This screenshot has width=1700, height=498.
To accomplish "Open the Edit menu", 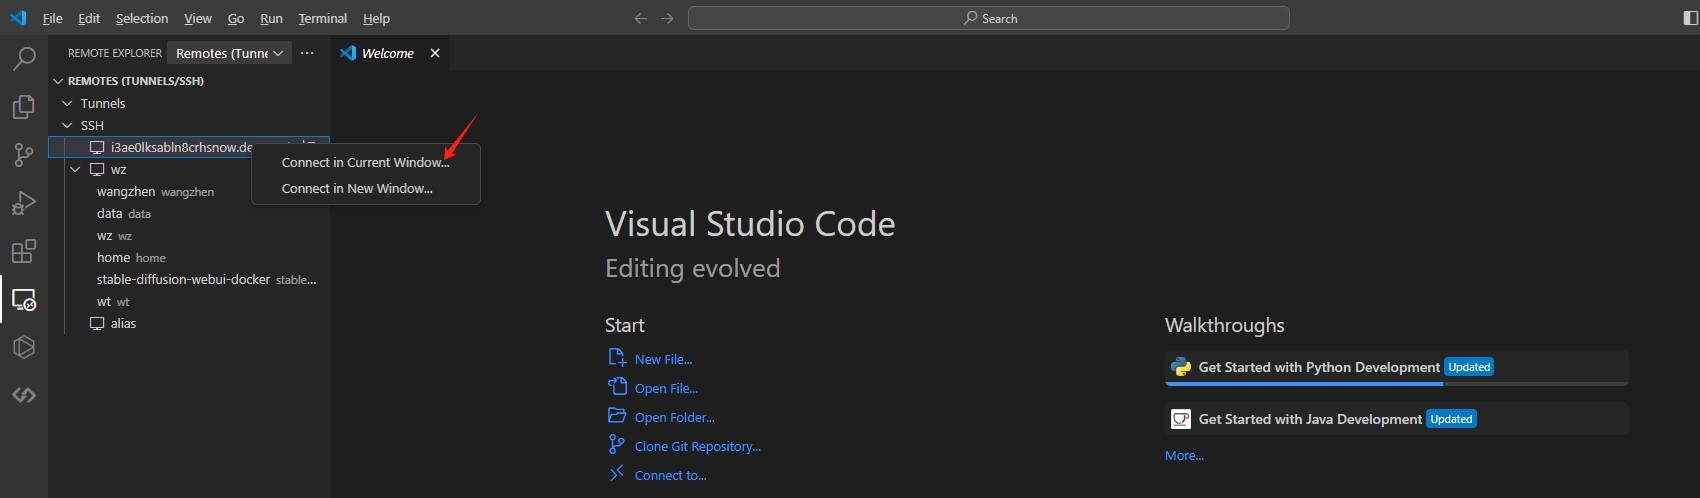I will point(89,18).
